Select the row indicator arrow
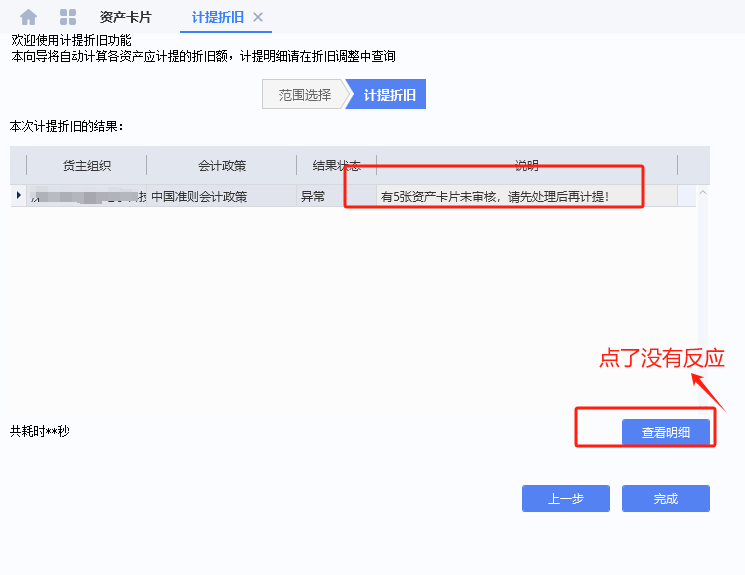The height and width of the screenshot is (575, 745). (x=19, y=195)
